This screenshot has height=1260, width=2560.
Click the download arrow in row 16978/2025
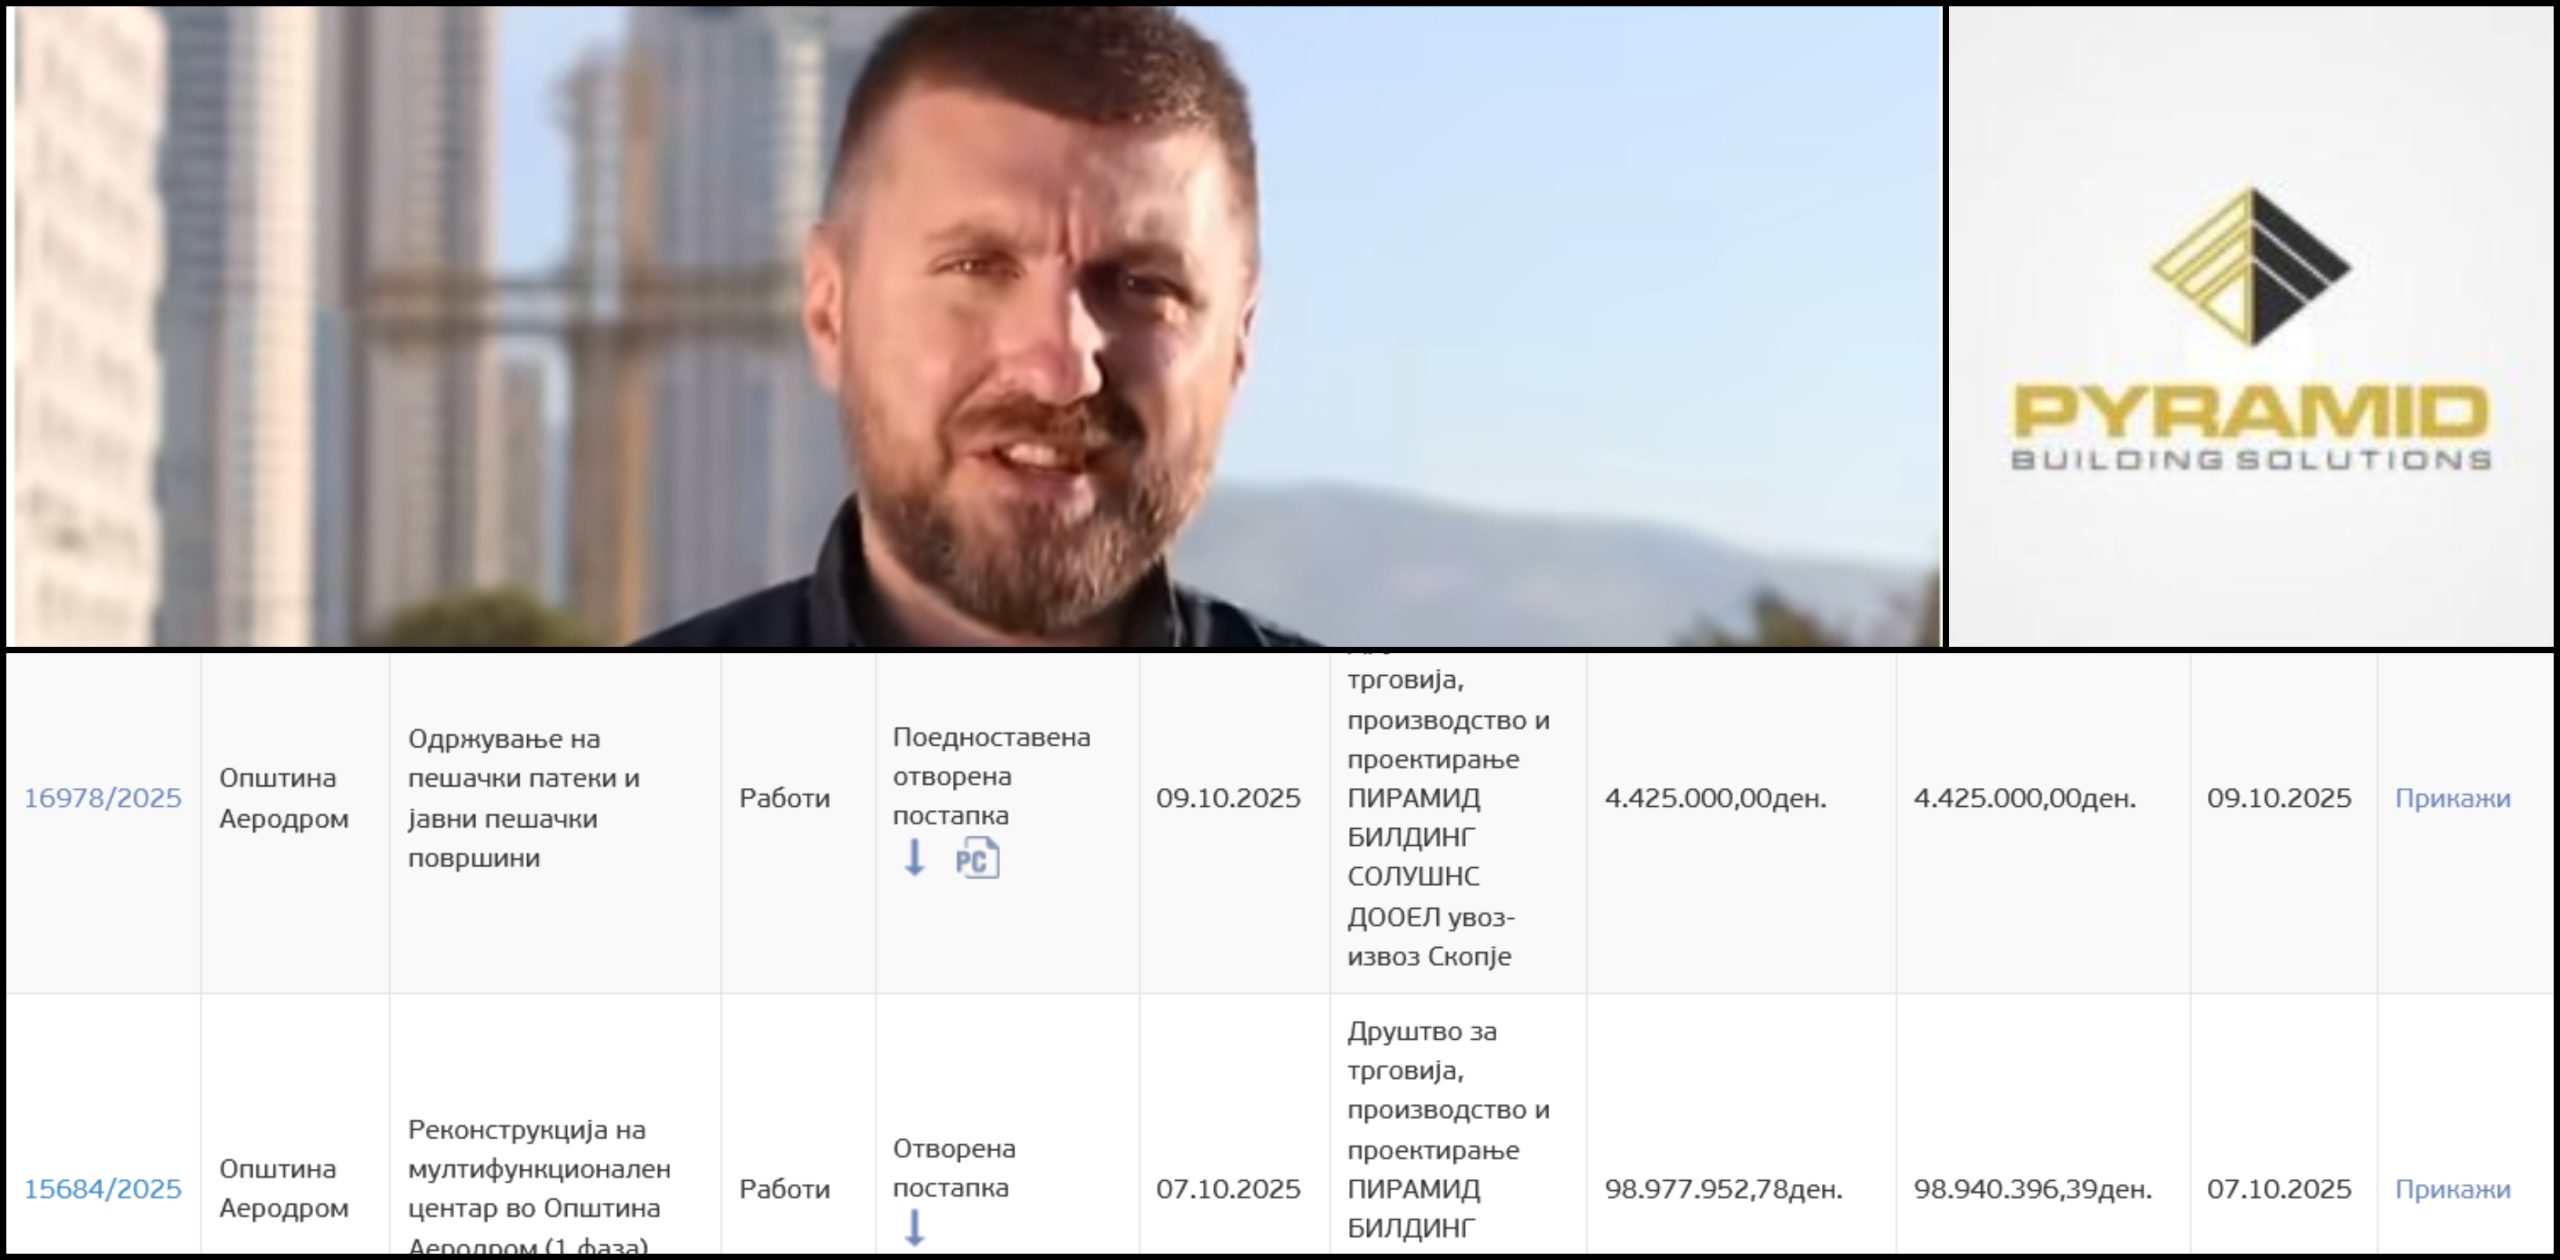[x=914, y=858]
